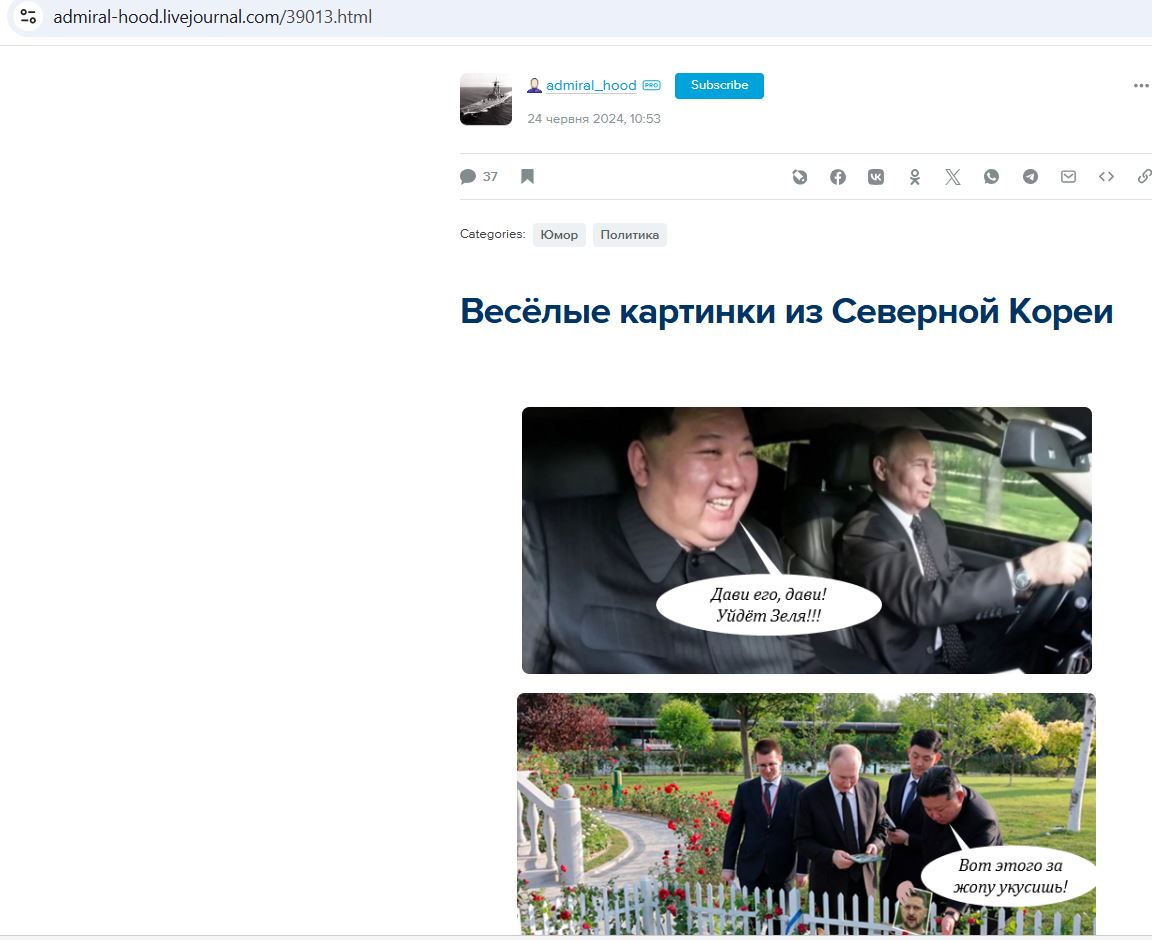This screenshot has width=1152, height=940.
Task: Open the Политика category tag
Action: pyautogui.click(x=630, y=235)
